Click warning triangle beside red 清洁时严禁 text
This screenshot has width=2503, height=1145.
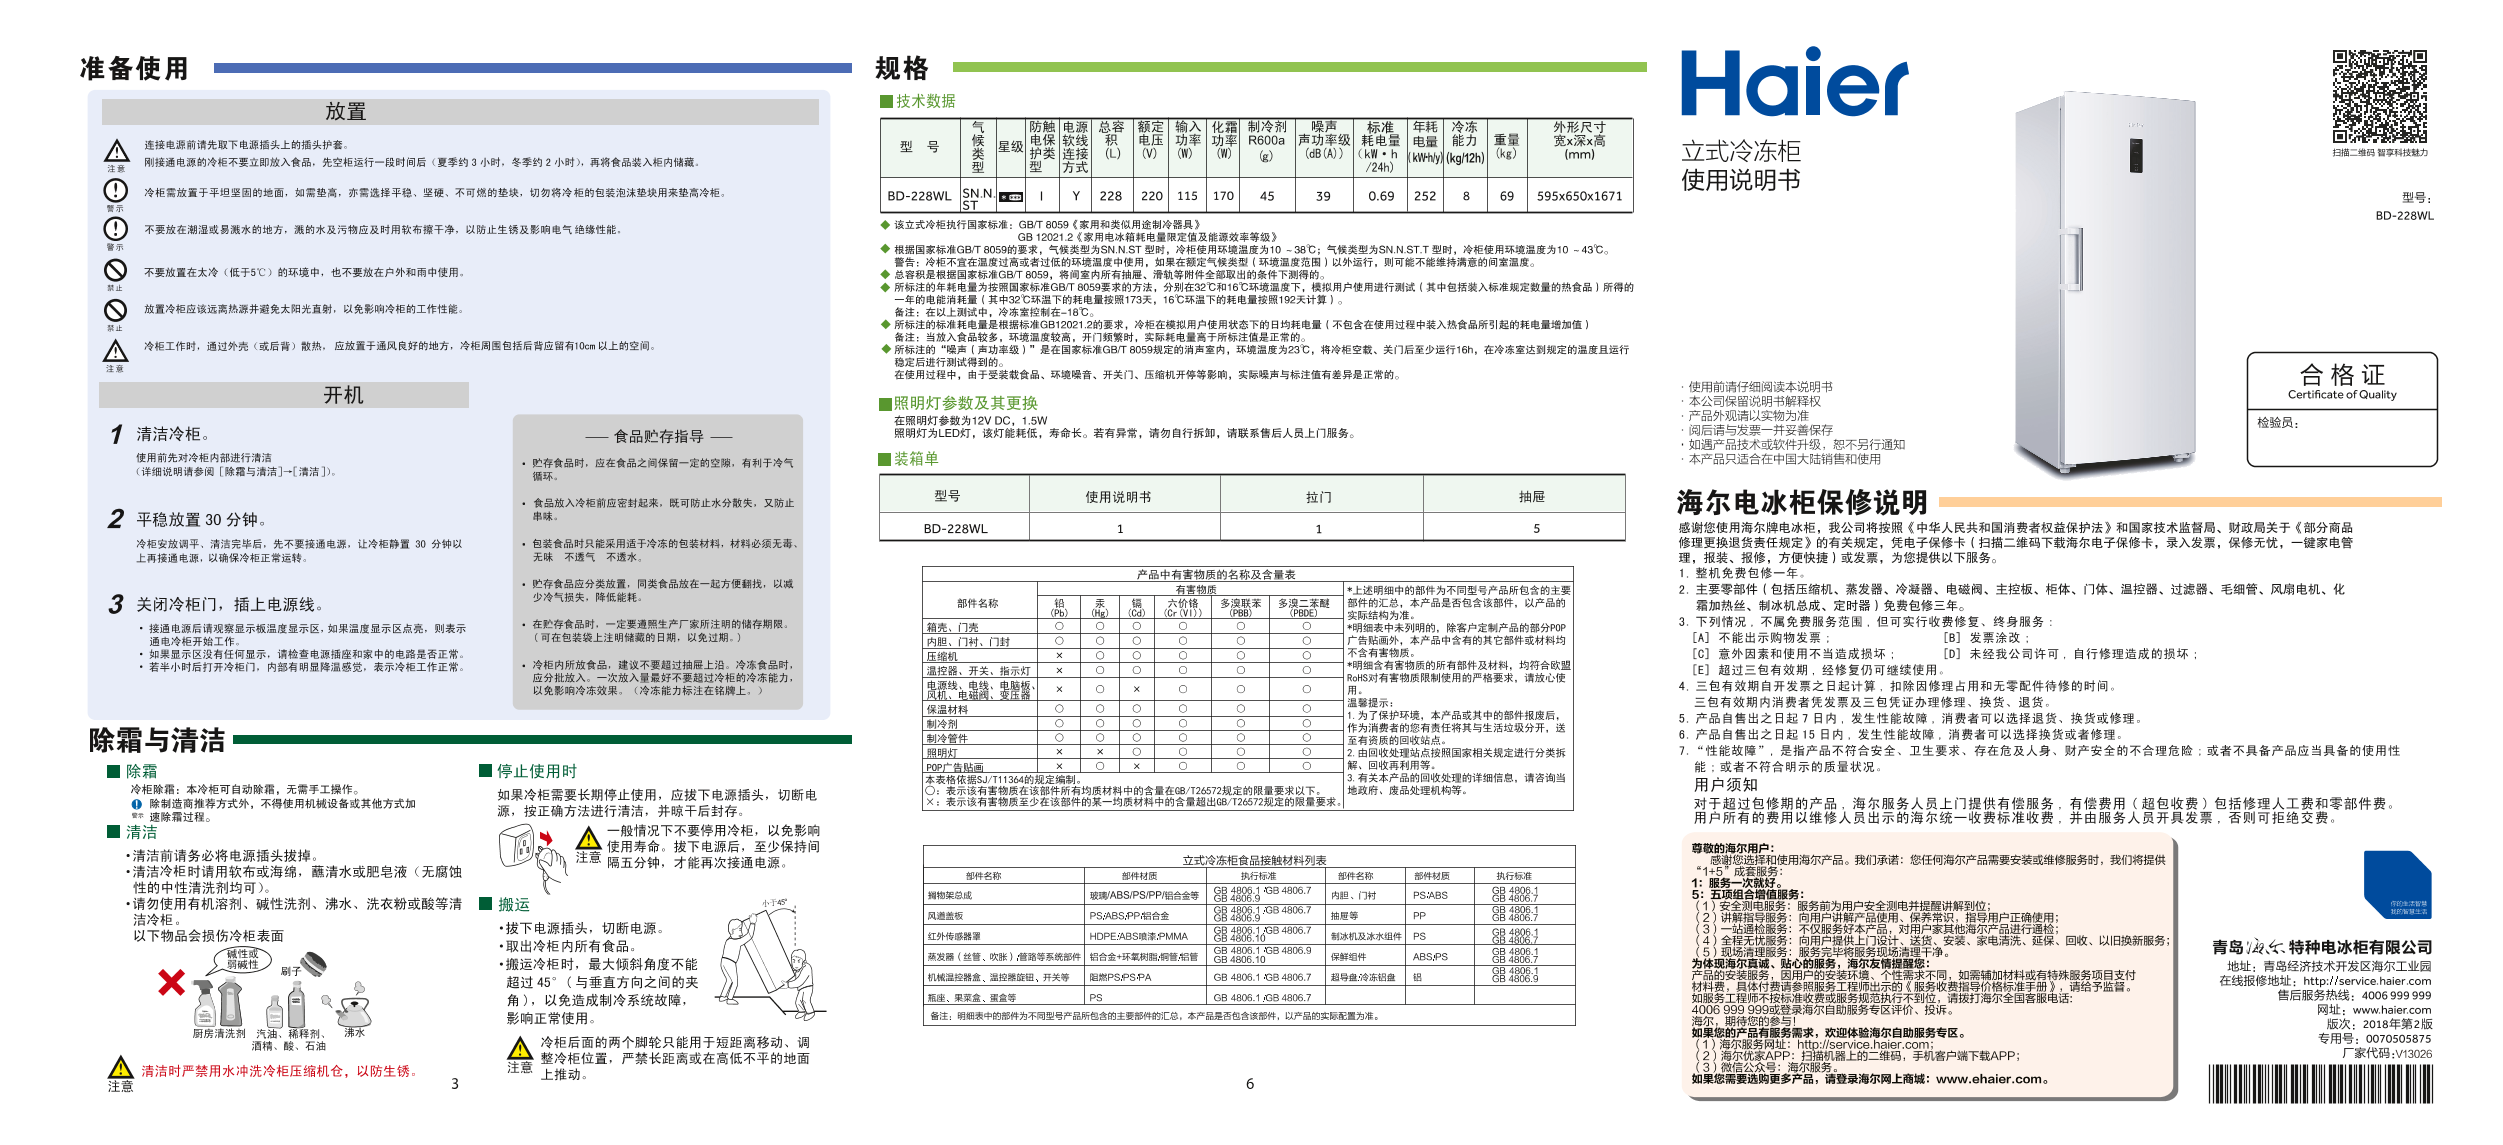click(120, 1067)
